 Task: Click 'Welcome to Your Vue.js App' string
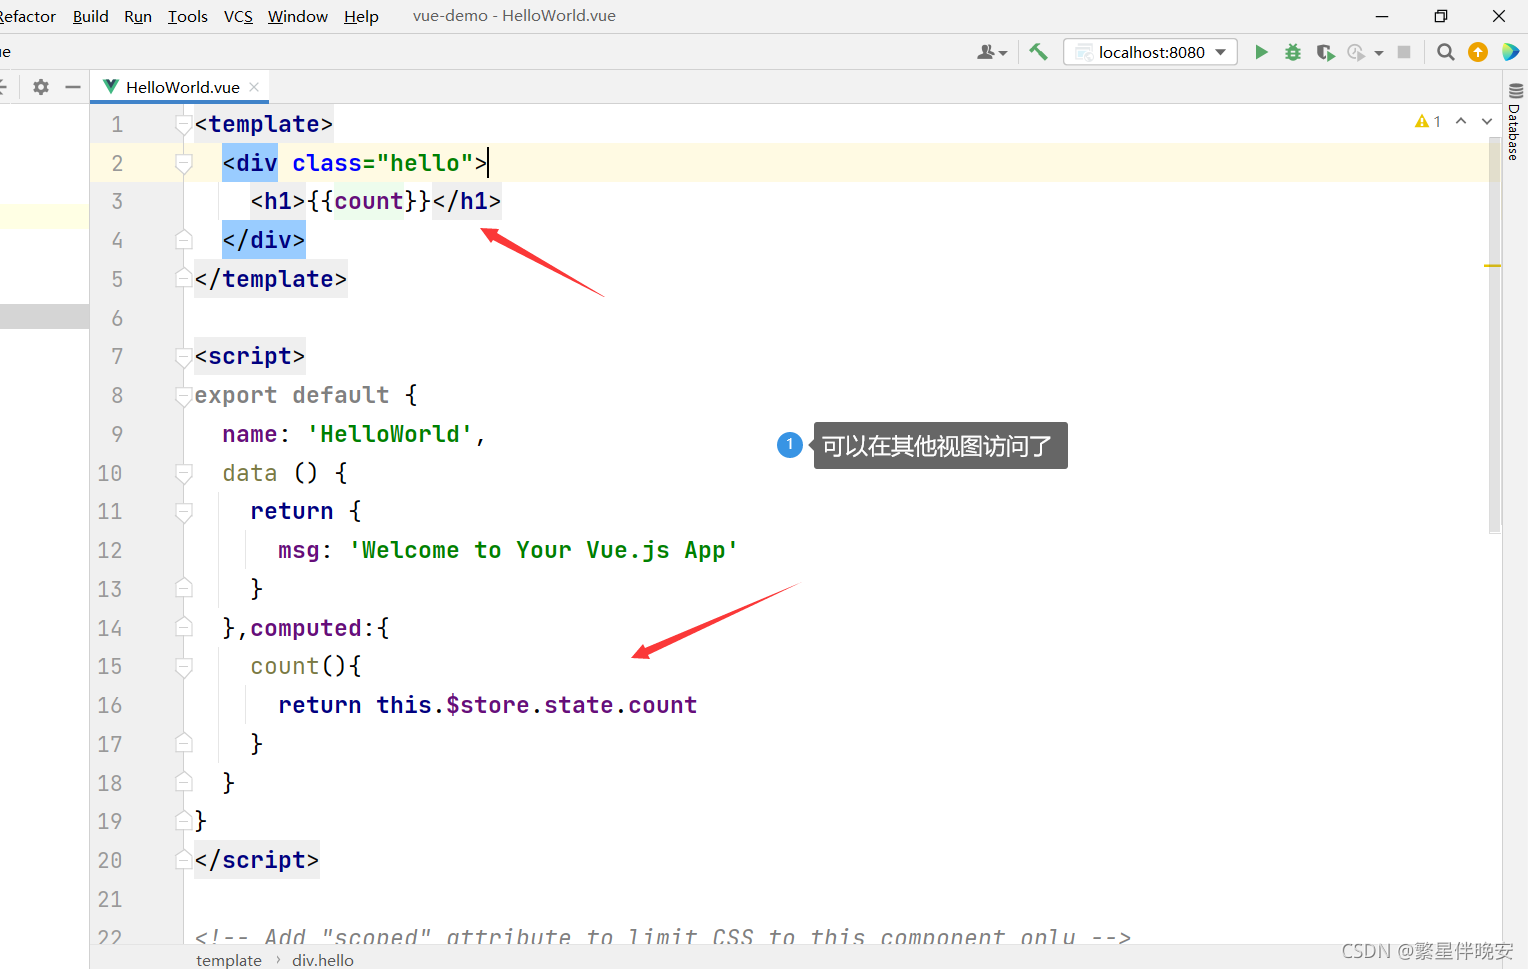click(543, 550)
